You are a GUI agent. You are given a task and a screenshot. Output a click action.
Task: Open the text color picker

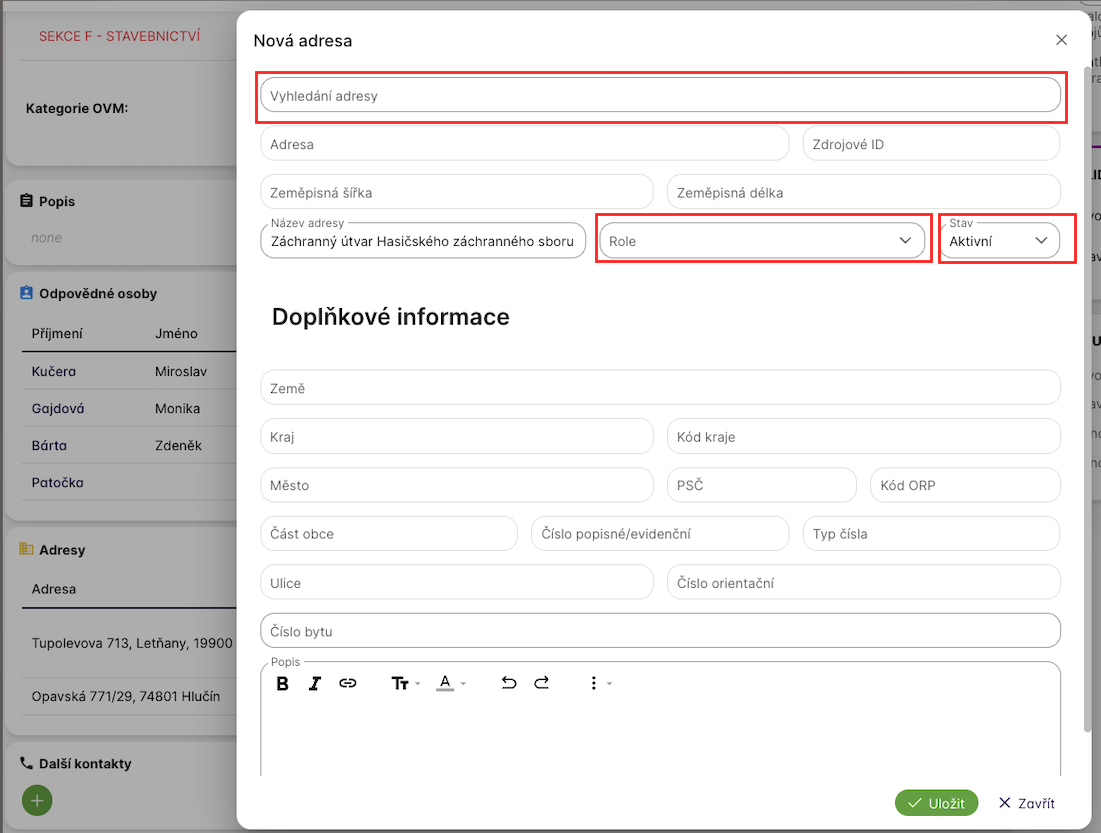451,683
